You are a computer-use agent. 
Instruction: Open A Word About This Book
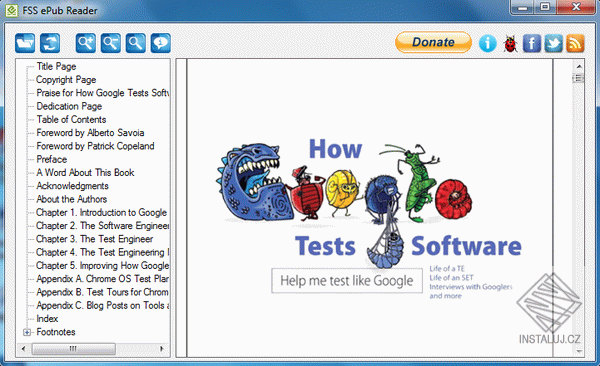click(x=85, y=173)
